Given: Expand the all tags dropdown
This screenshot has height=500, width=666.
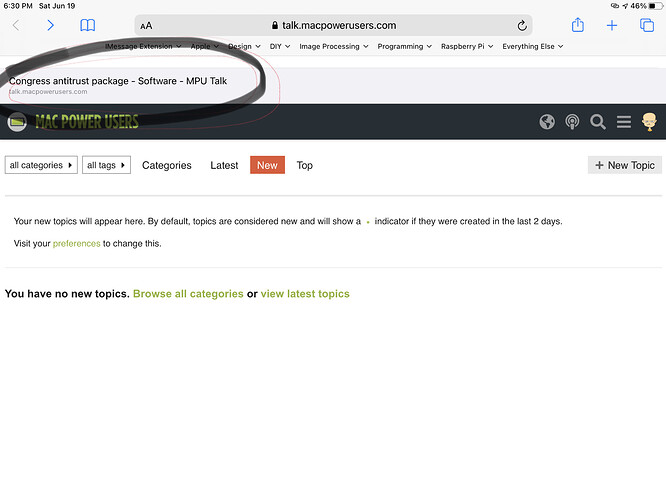Looking at the screenshot, I should pyautogui.click(x=106, y=165).
